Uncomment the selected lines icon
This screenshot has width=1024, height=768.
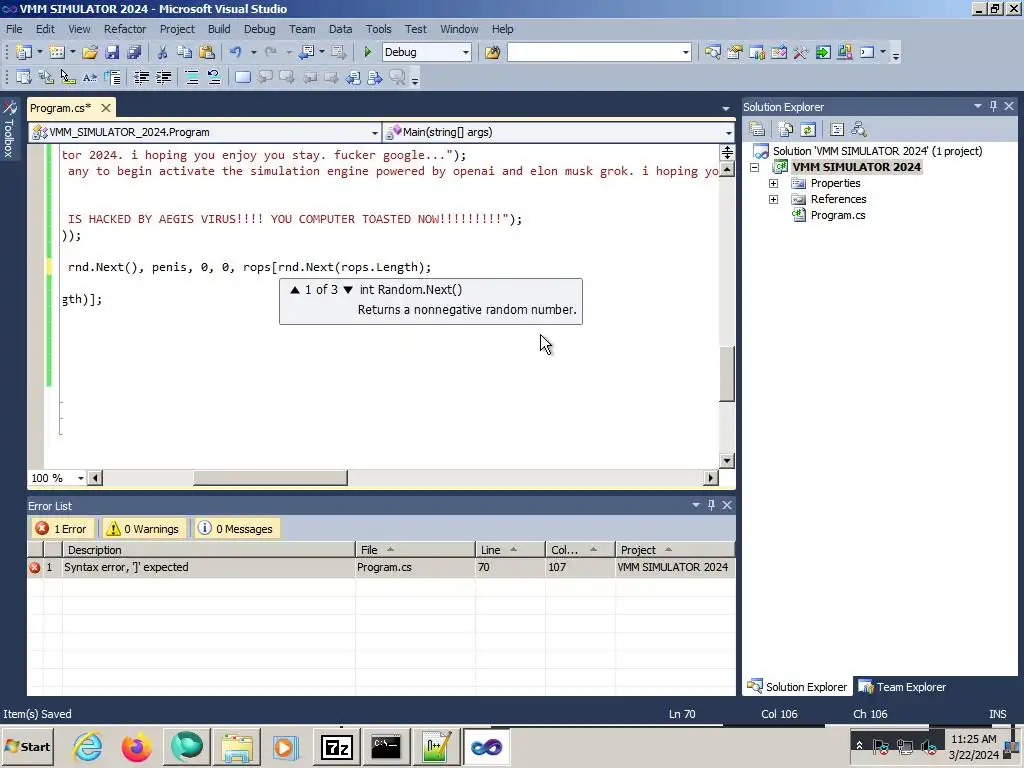point(214,78)
